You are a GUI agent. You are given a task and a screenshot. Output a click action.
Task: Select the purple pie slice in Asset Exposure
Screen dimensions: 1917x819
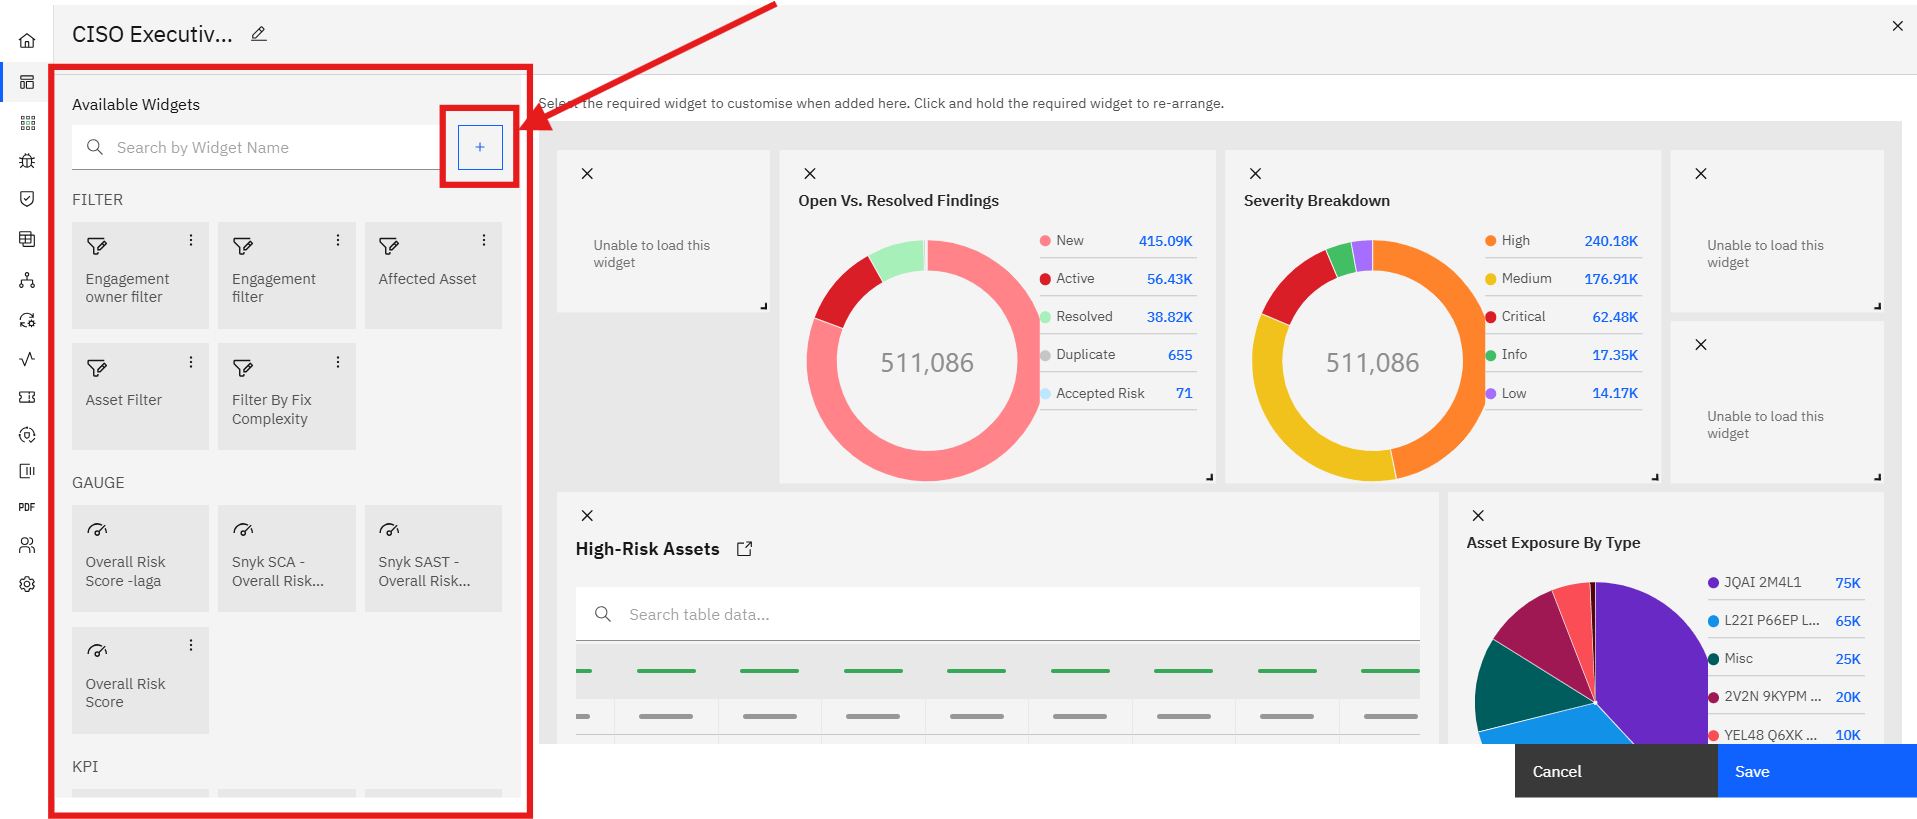1650,660
